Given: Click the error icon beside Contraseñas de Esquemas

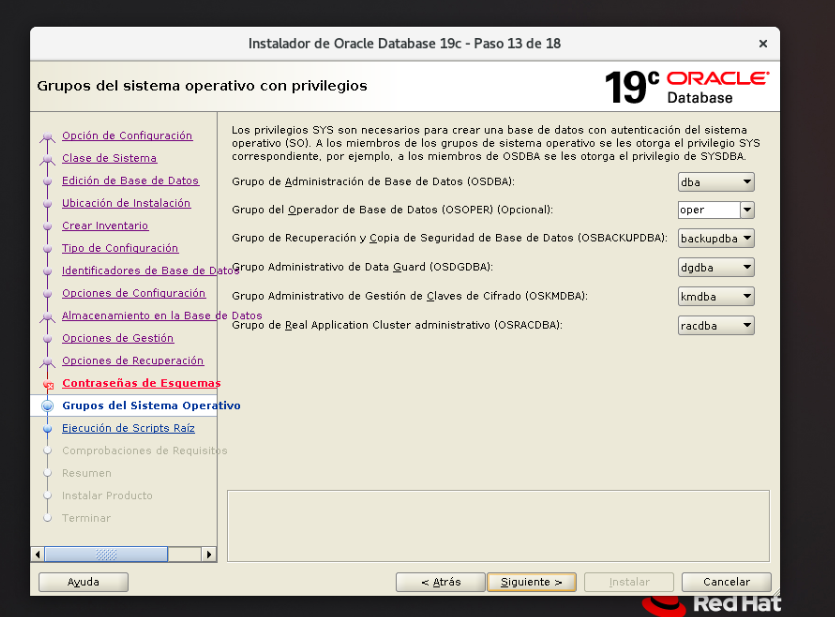Looking at the screenshot, I should pos(48,383).
